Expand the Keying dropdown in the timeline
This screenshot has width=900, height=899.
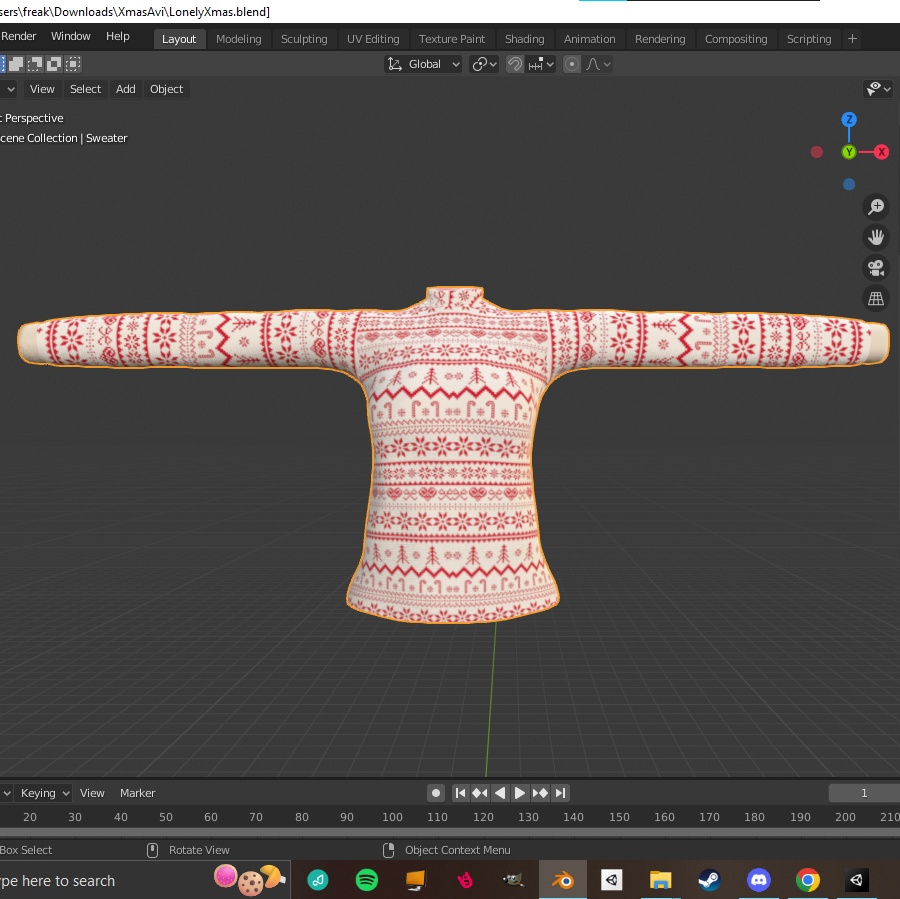coord(44,792)
